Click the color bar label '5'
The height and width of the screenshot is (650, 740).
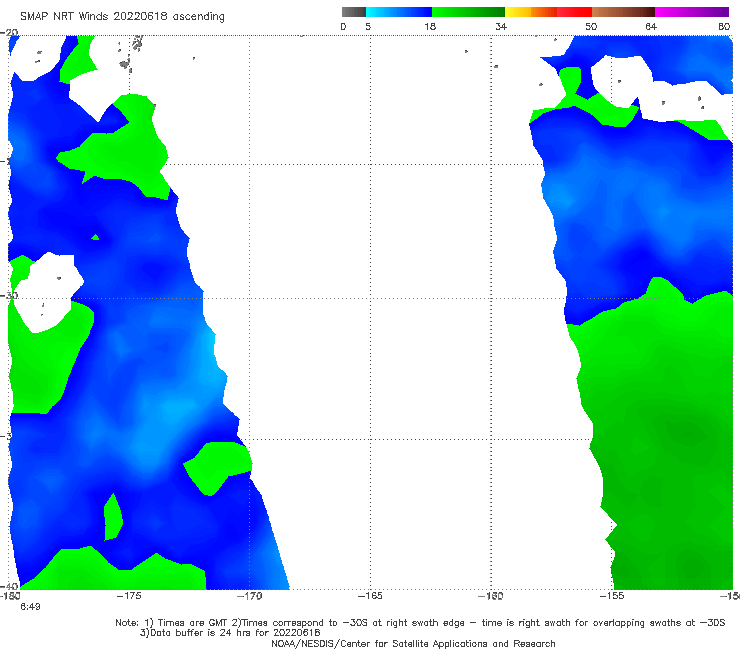click(x=368, y=26)
